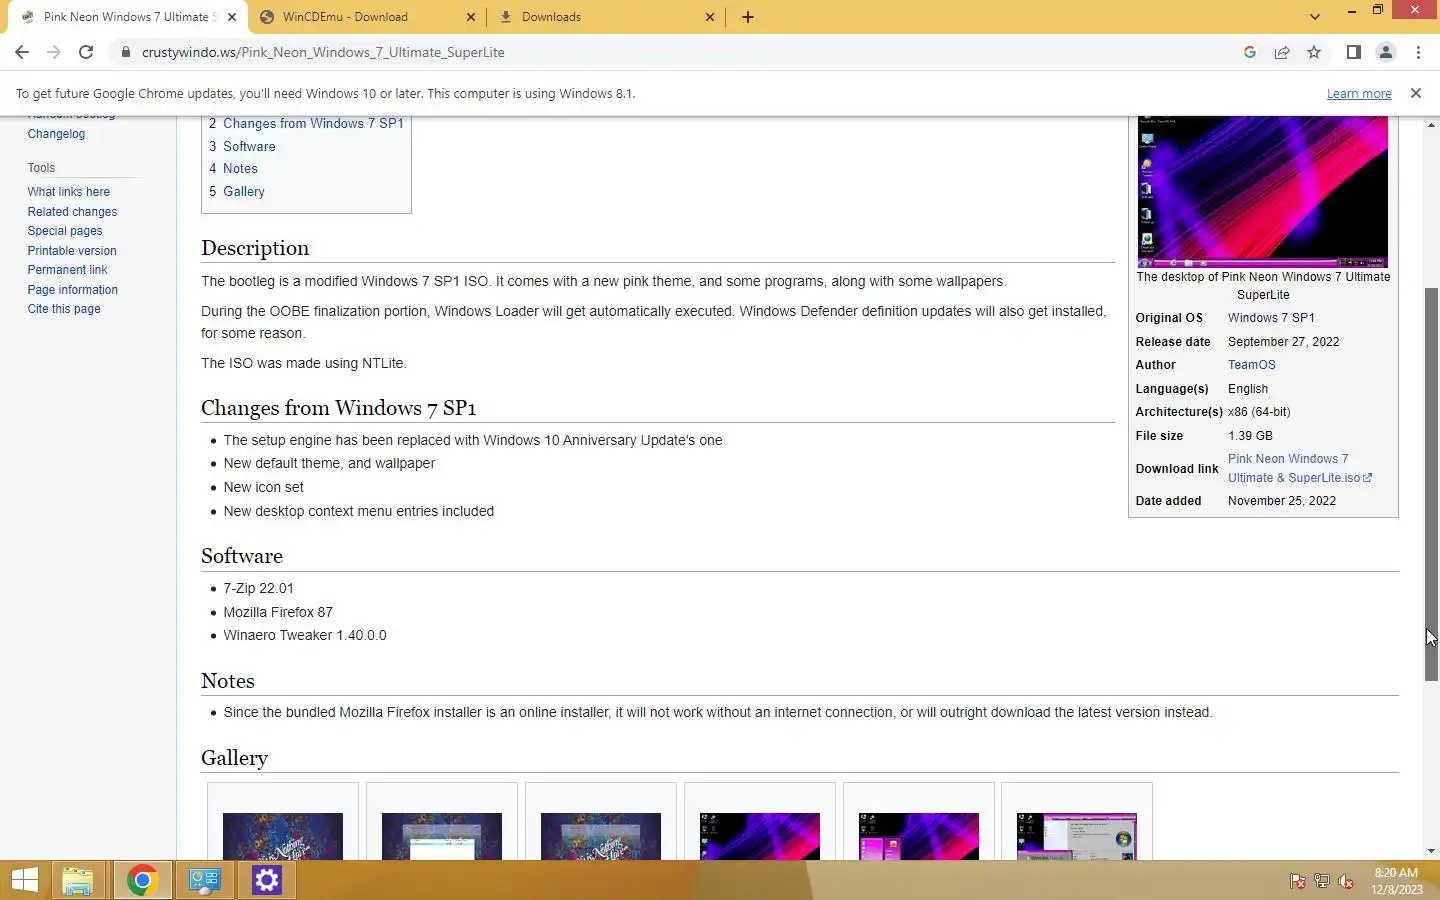View site information via the lock icon

pyautogui.click(x=126, y=52)
